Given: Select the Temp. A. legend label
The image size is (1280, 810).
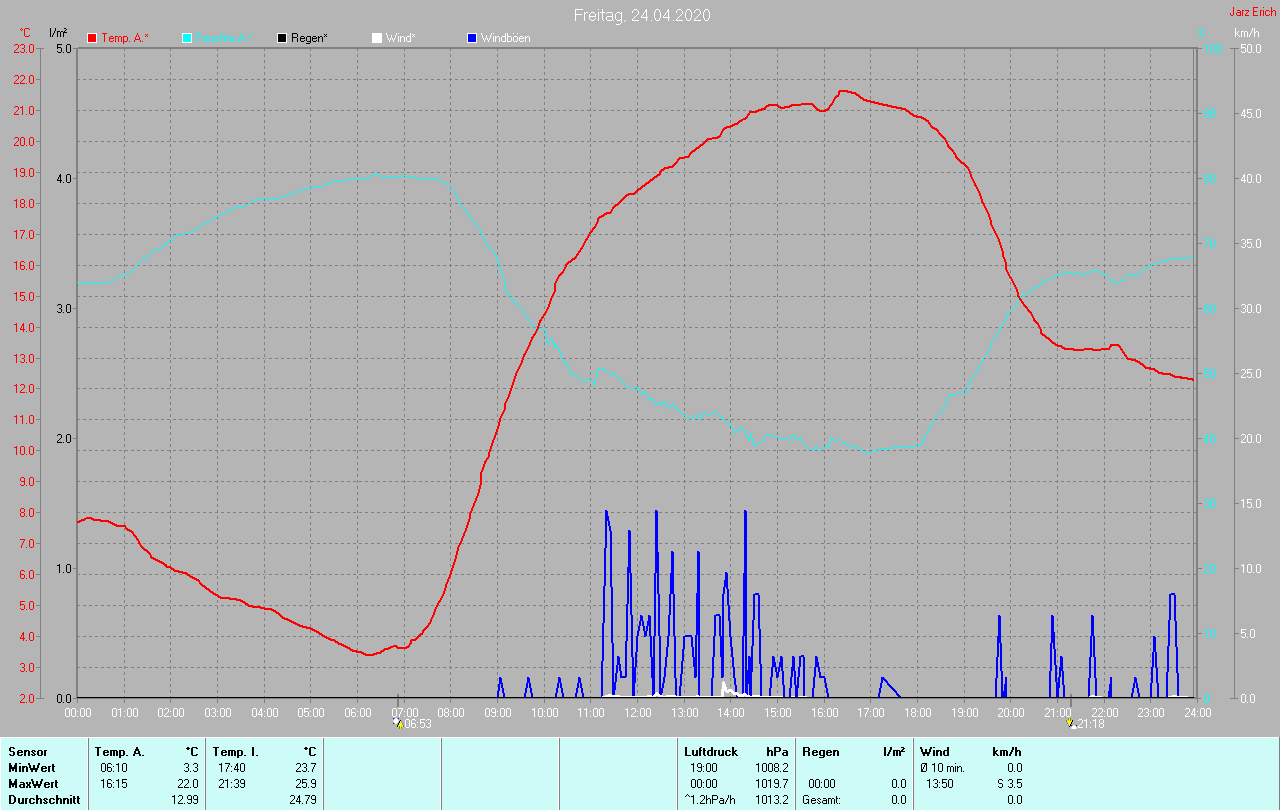Looking at the screenshot, I should (125, 38).
